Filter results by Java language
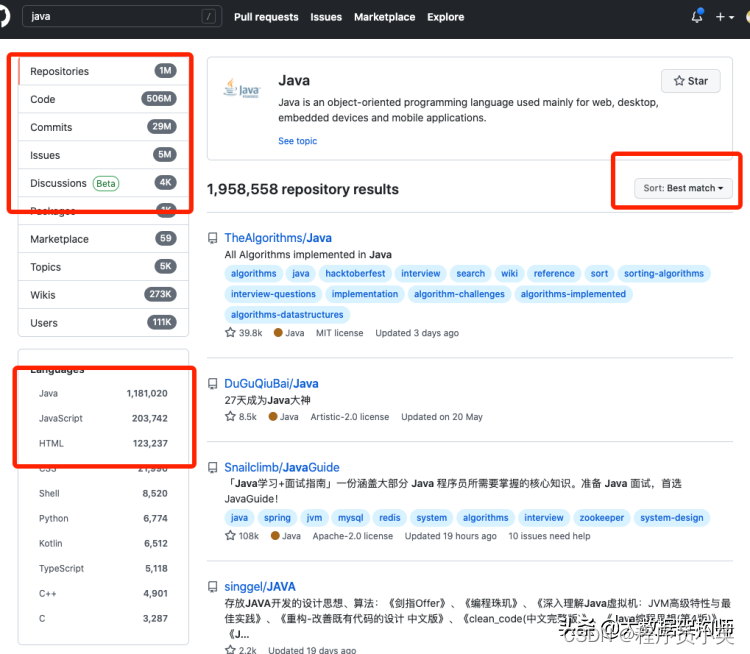Screen dimensions: 750x654 tap(103, 393)
